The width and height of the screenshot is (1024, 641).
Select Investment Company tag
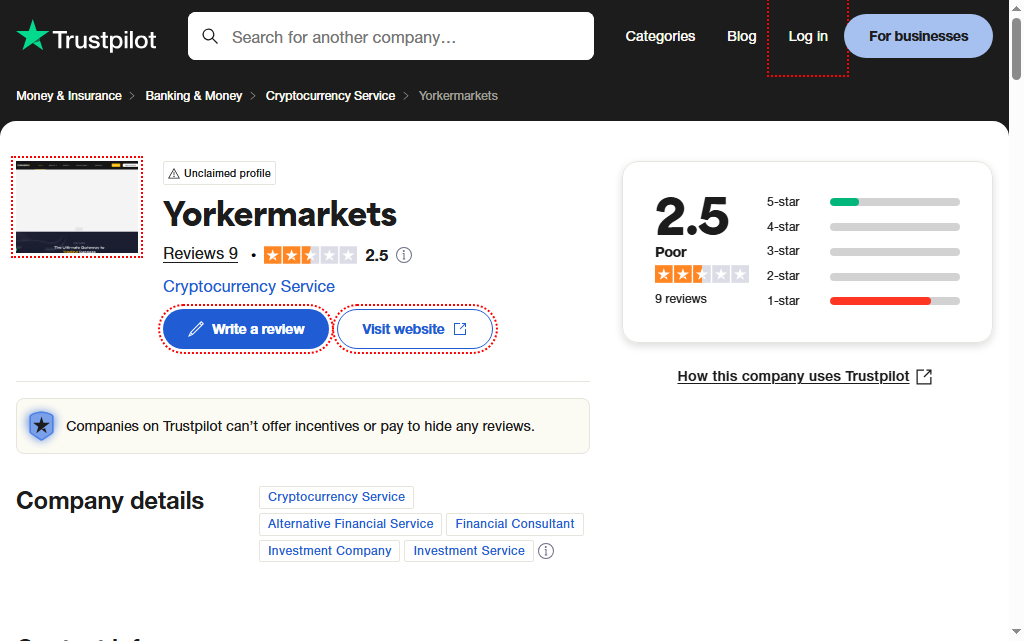click(x=329, y=551)
